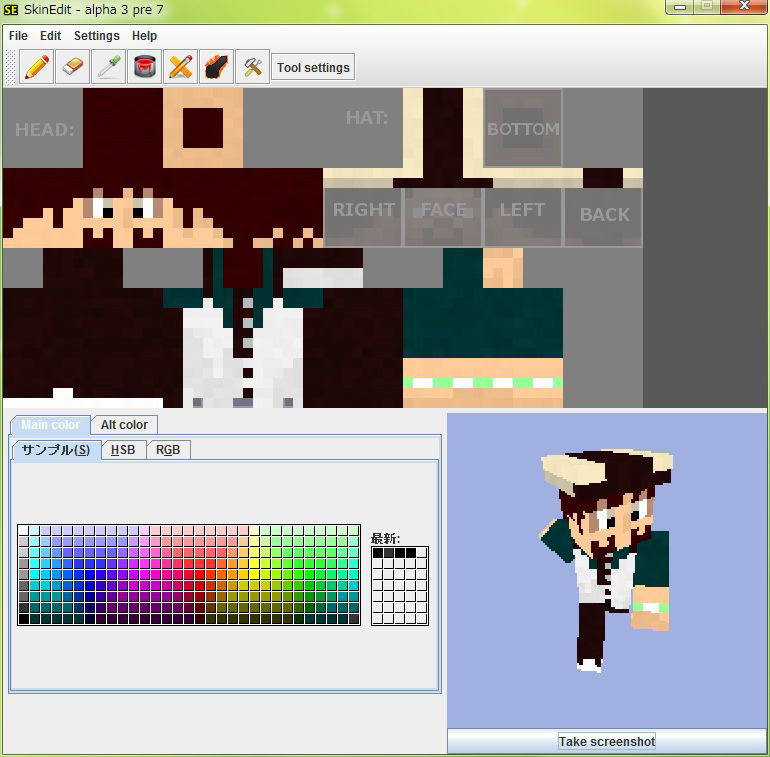Image resolution: width=770 pixels, height=757 pixels.
Task: Pick the black swatch at palette bottom-left
Action: coord(23,619)
